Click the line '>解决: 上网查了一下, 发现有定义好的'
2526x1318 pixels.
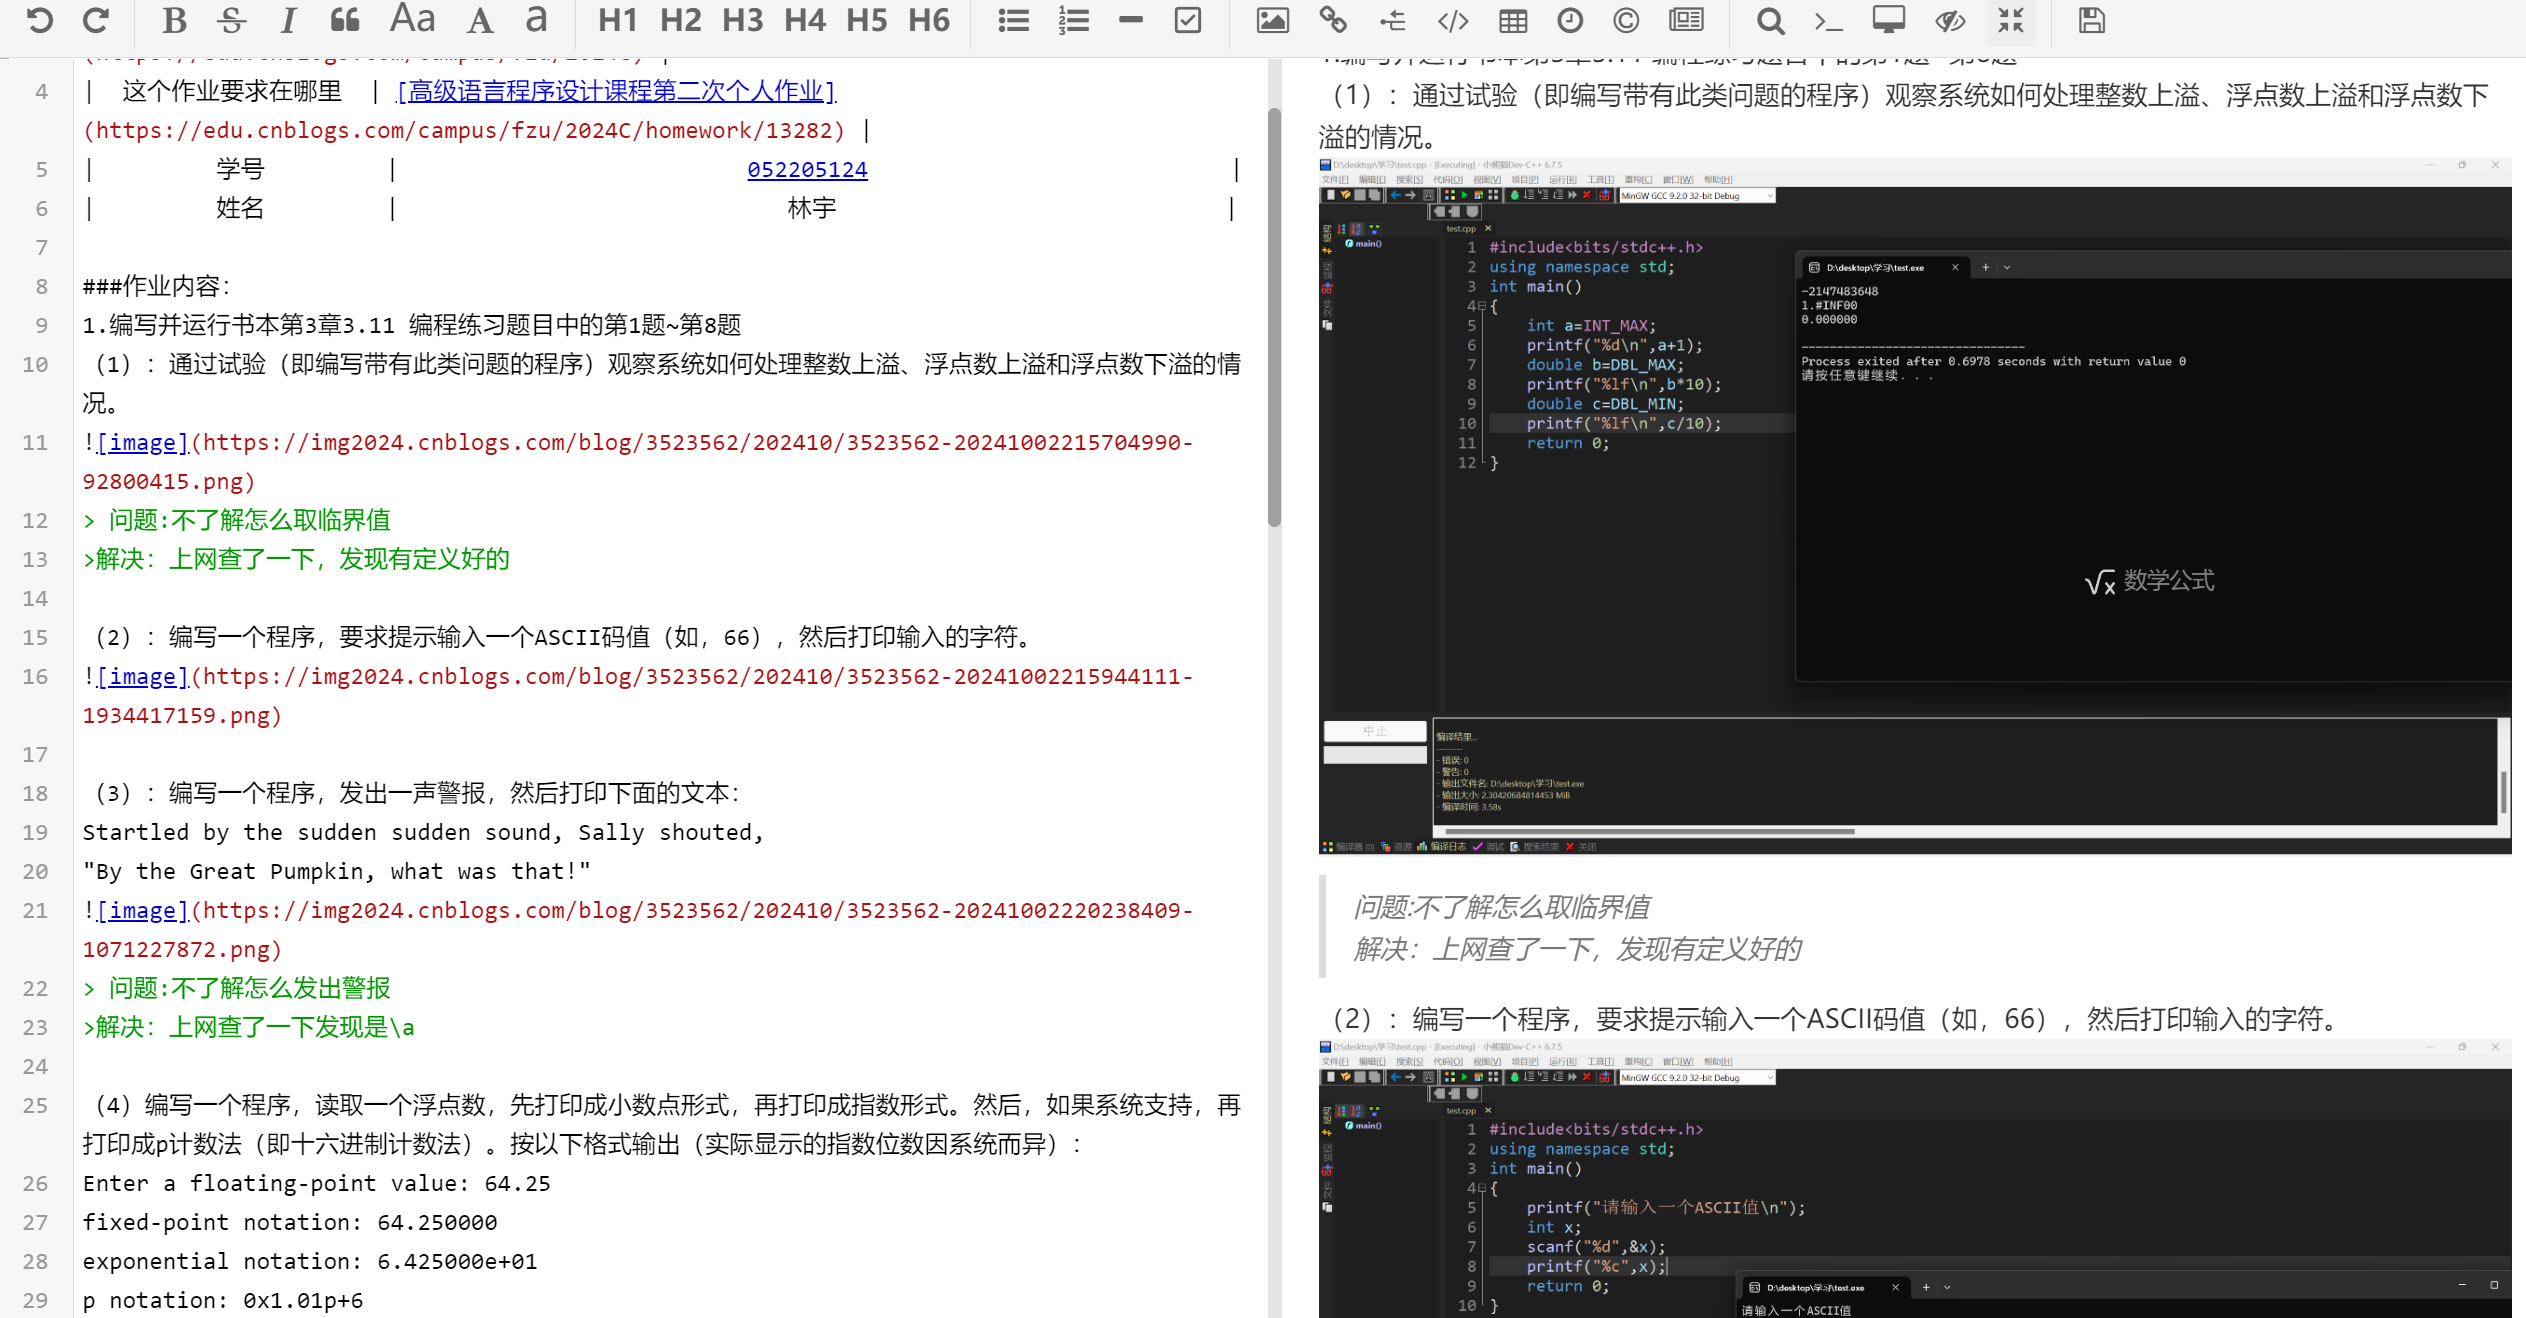pyautogui.click(x=296, y=559)
